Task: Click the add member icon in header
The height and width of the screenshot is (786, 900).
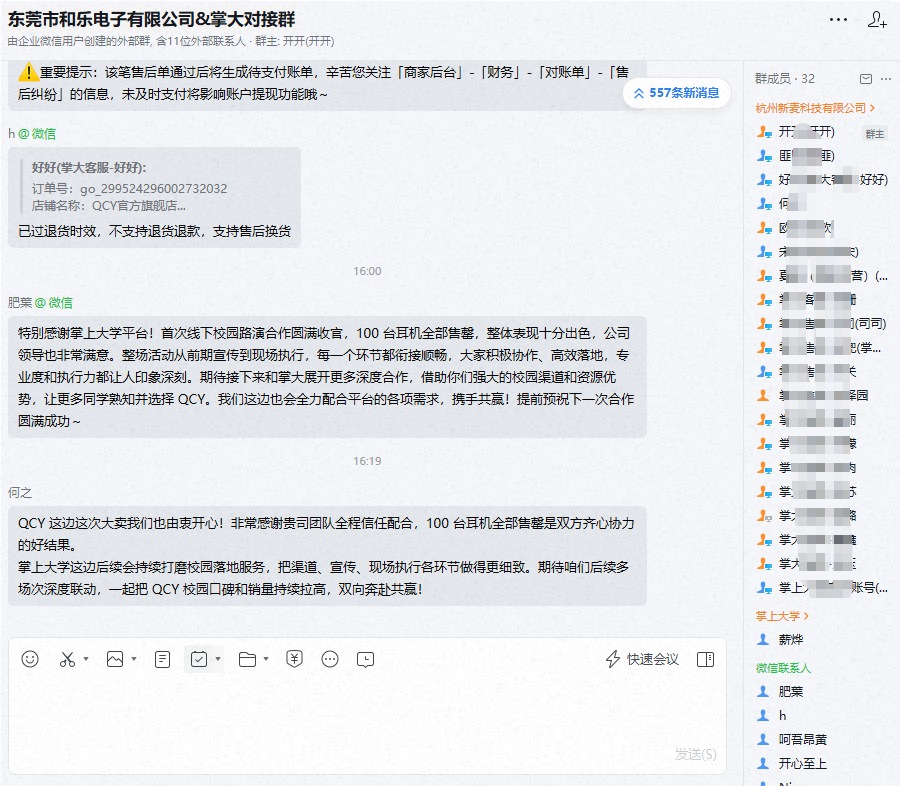Action: click(876, 20)
